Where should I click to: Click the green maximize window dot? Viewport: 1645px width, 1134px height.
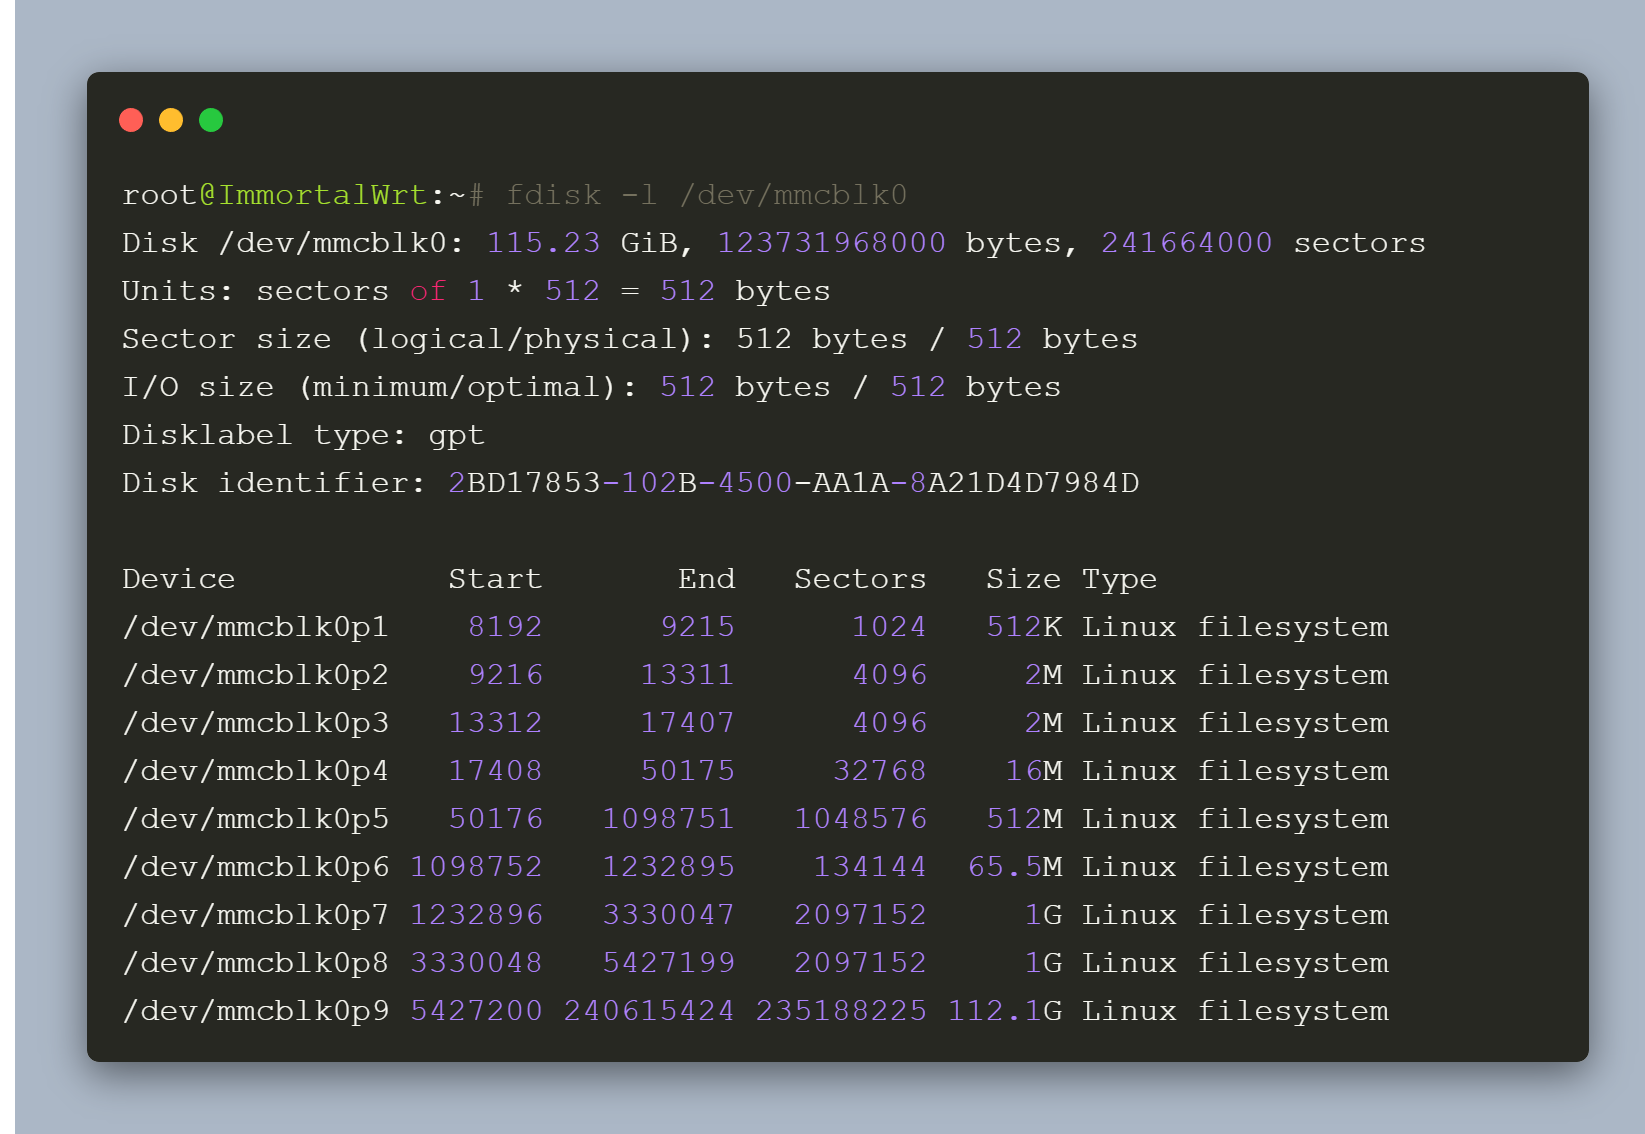[x=211, y=120]
